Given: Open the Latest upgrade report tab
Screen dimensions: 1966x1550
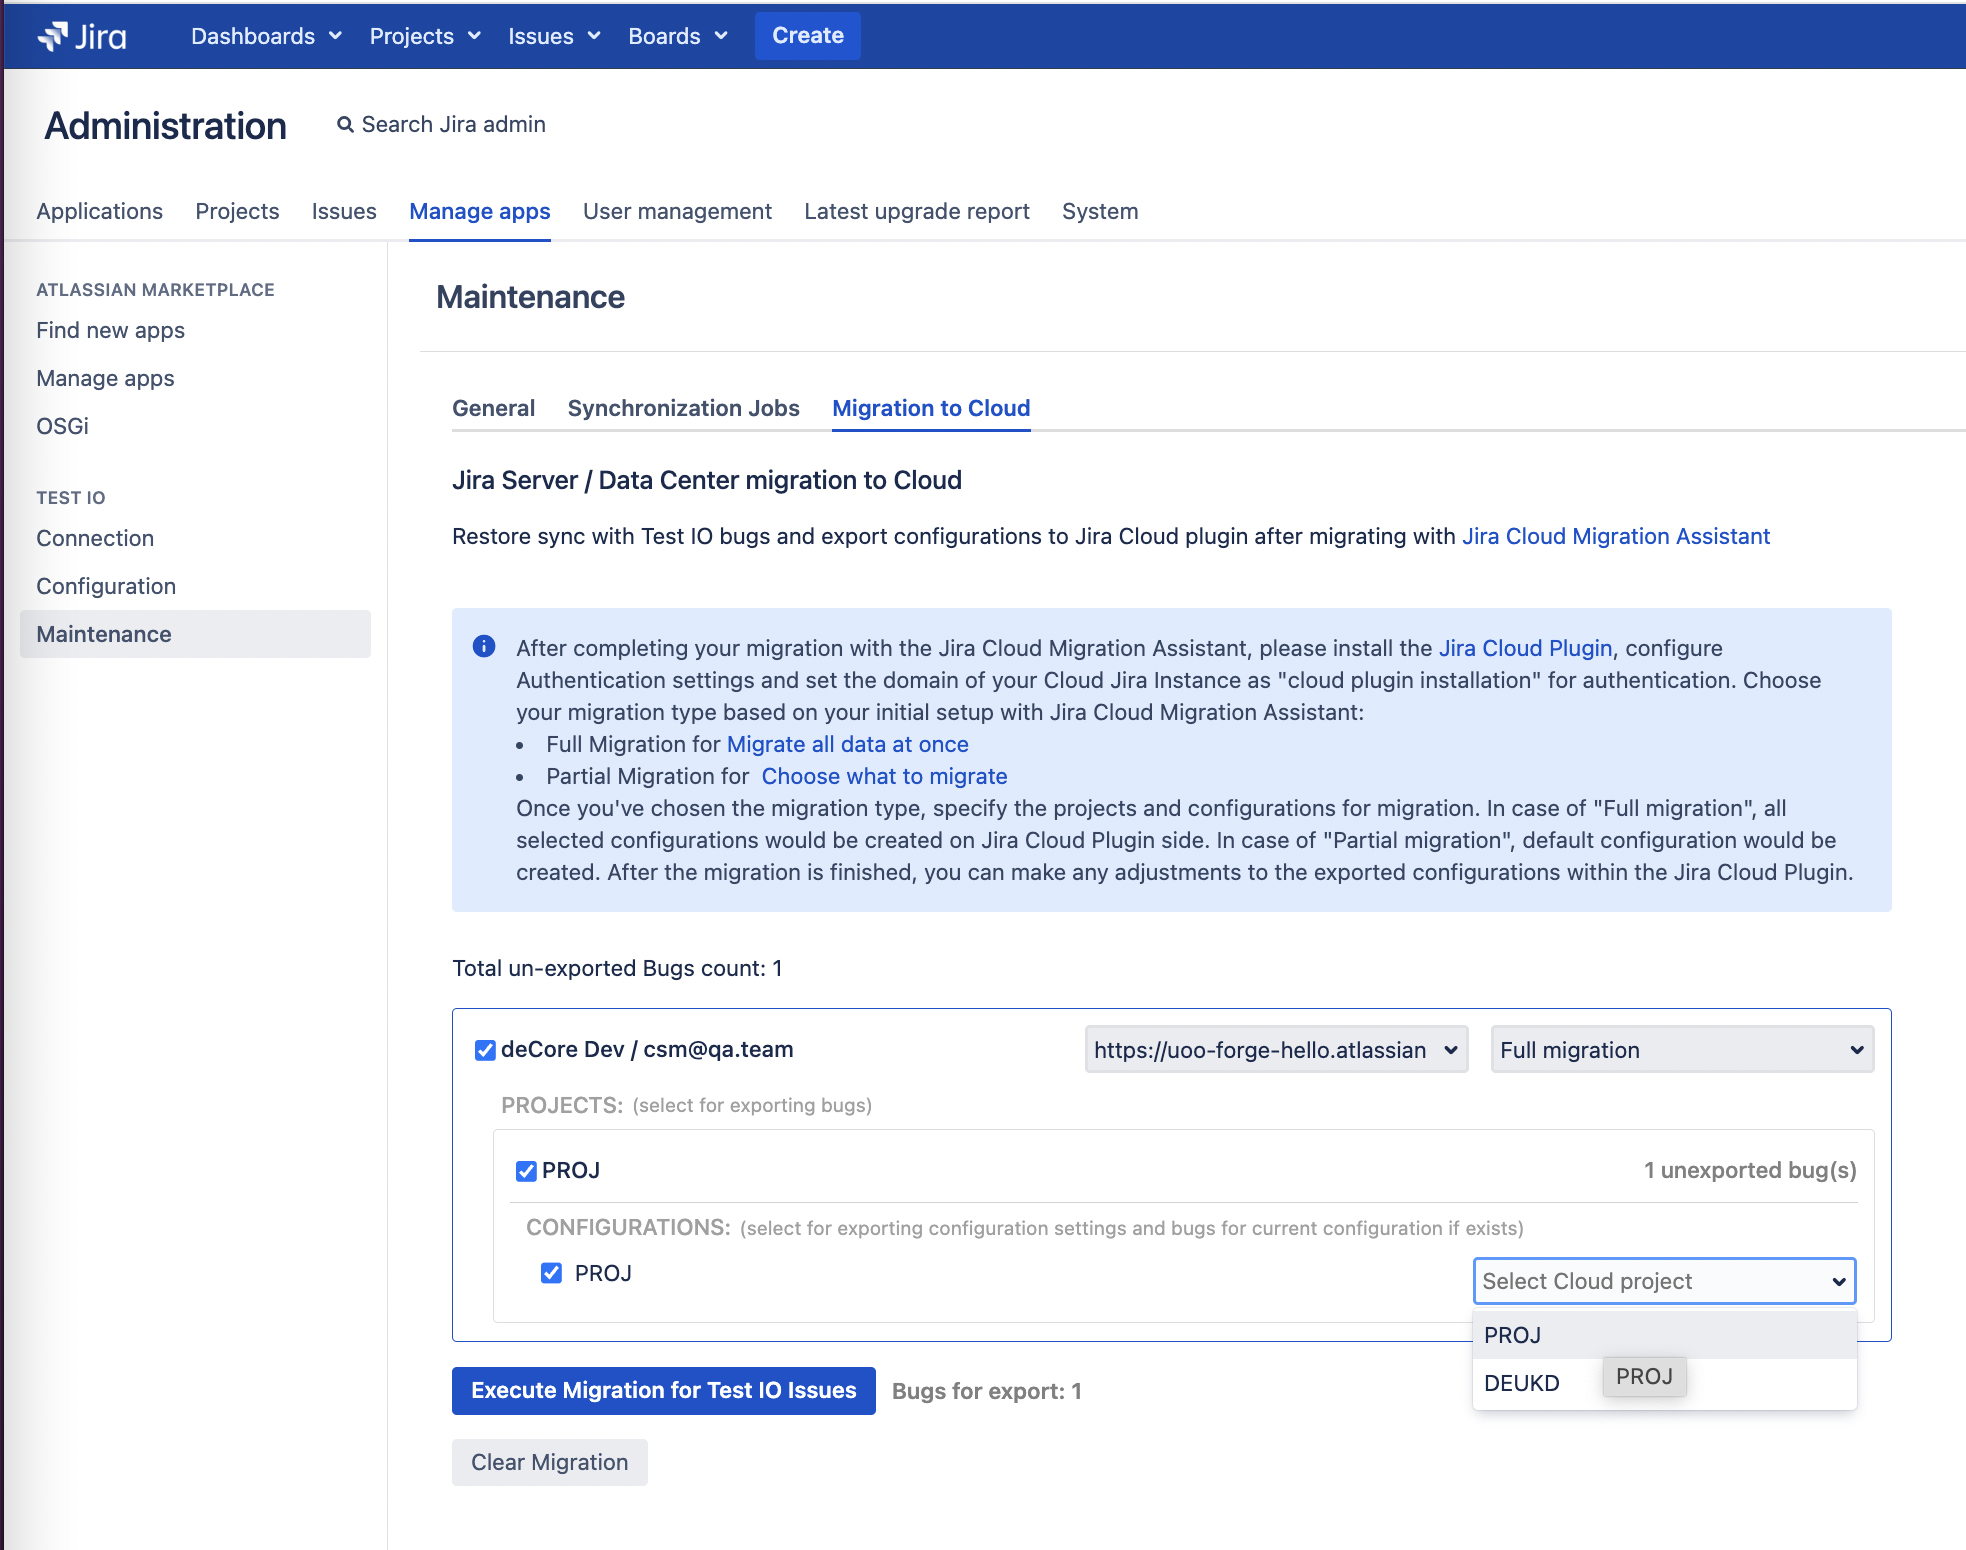Looking at the screenshot, I should pos(917,211).
